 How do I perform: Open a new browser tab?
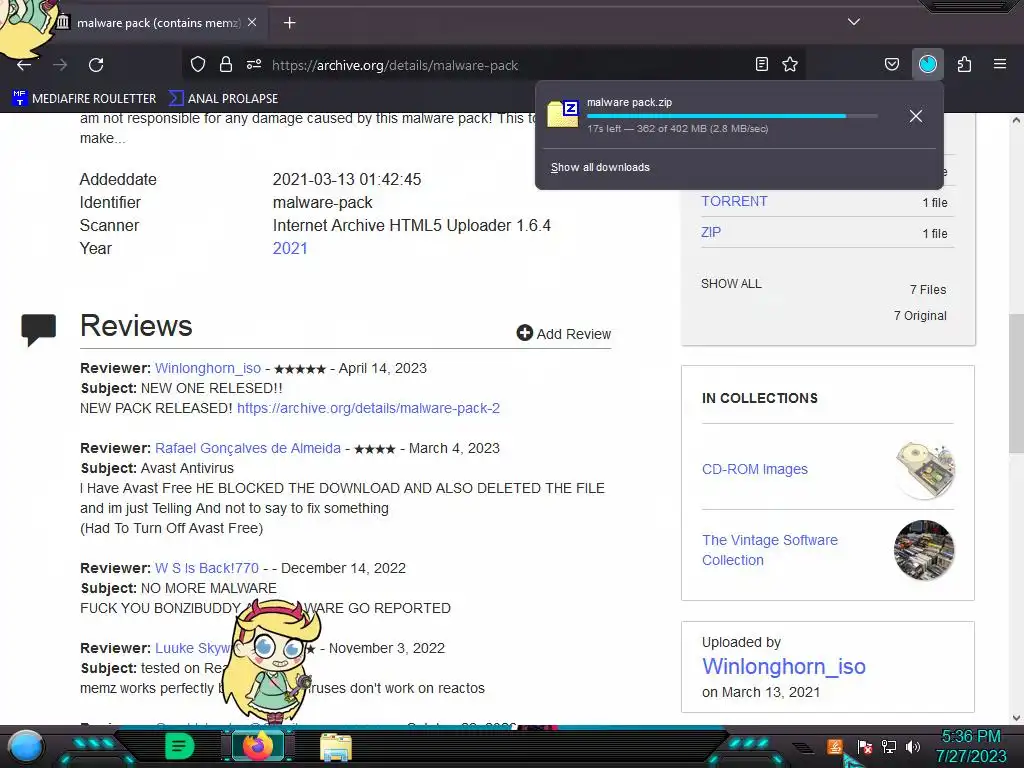coord(289,23)
